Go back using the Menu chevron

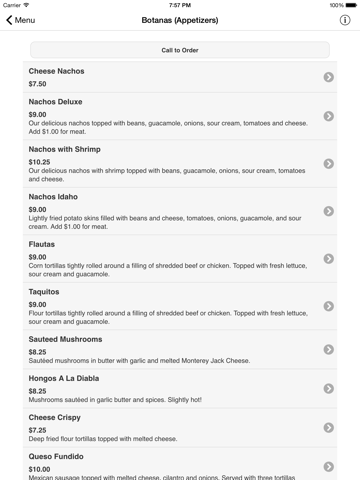tap(9, 20)
